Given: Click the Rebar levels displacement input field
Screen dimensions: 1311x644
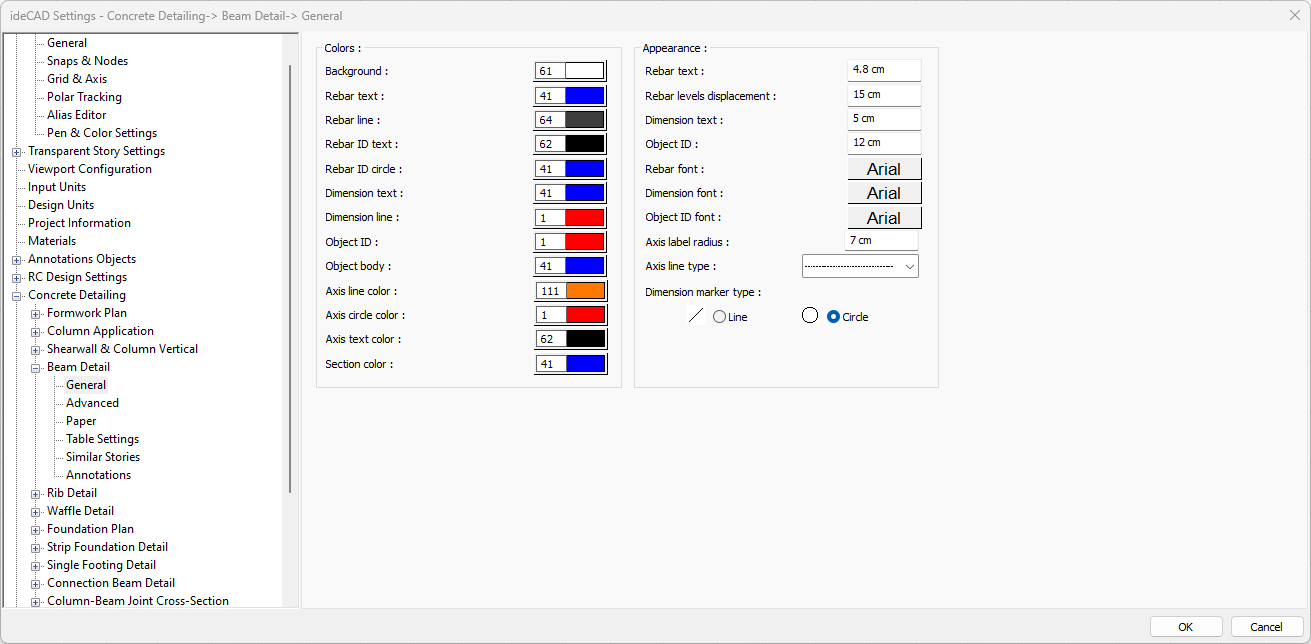Looking at the screenshot, I should coord(883,95).
